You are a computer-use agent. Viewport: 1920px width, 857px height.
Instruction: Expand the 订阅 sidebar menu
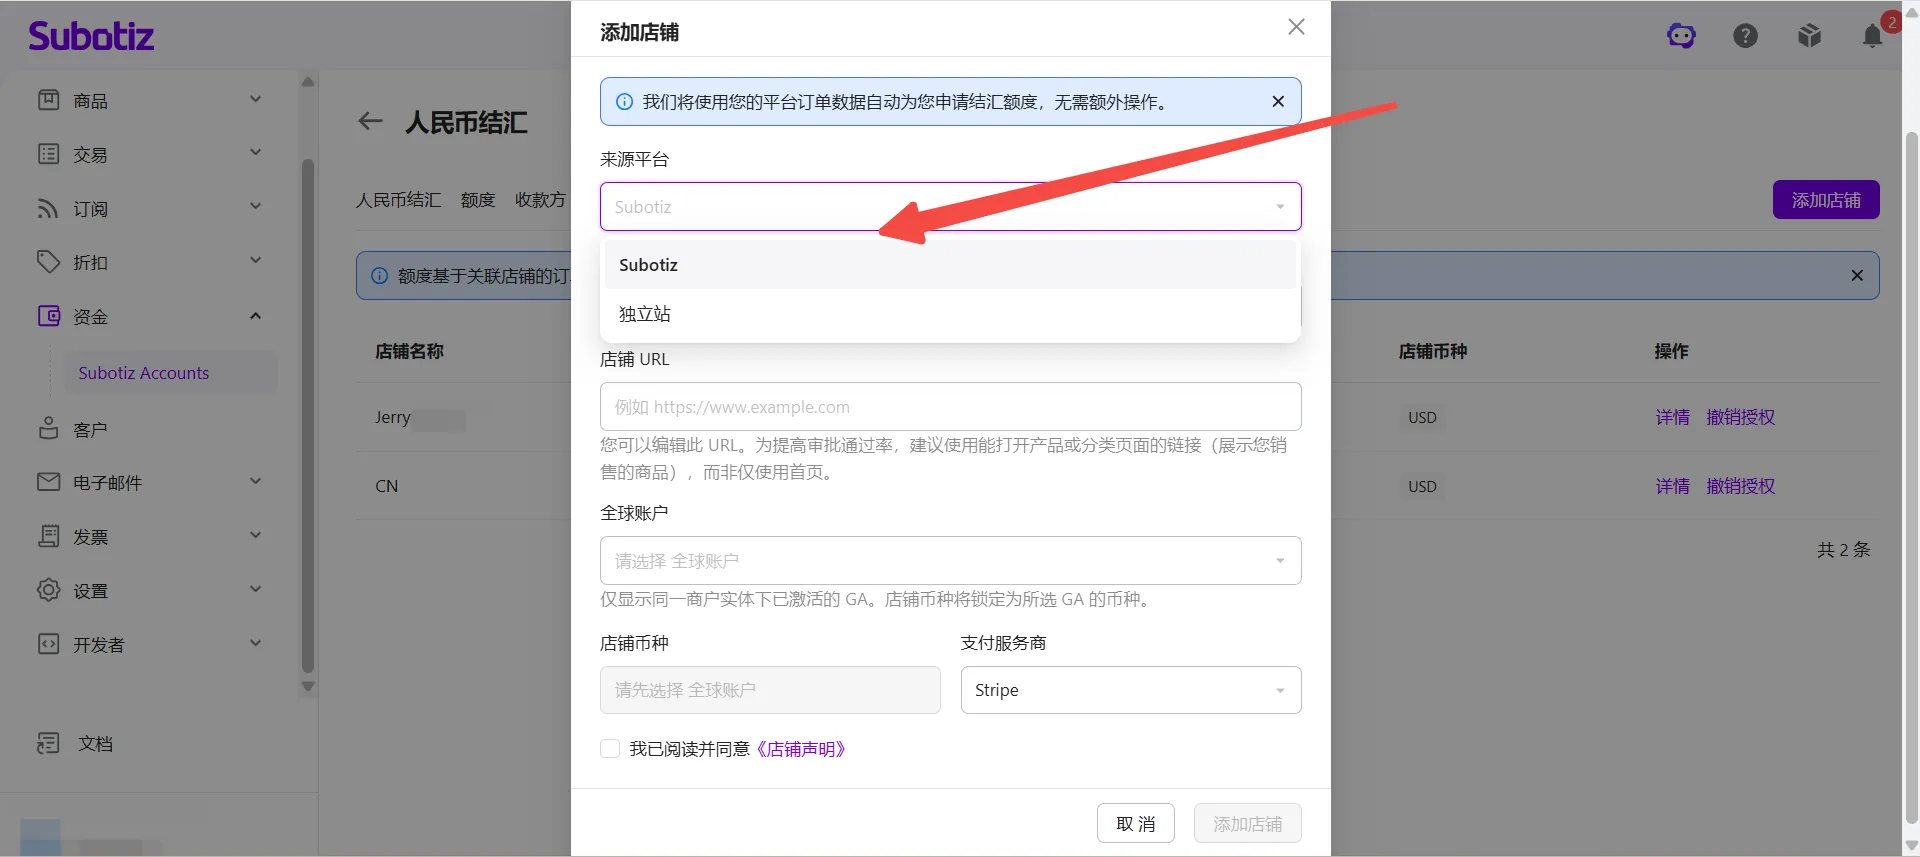(255, 207)
